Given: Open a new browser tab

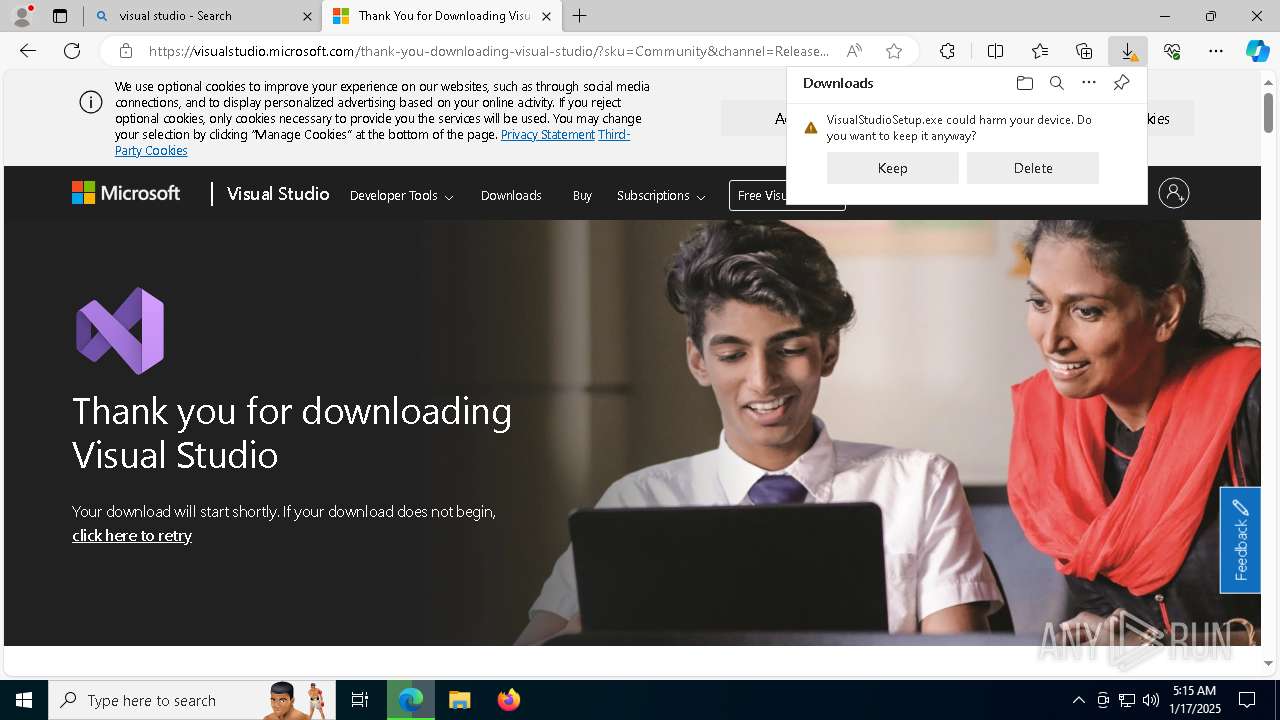Looking at the screenshot, I should [580, 16].
